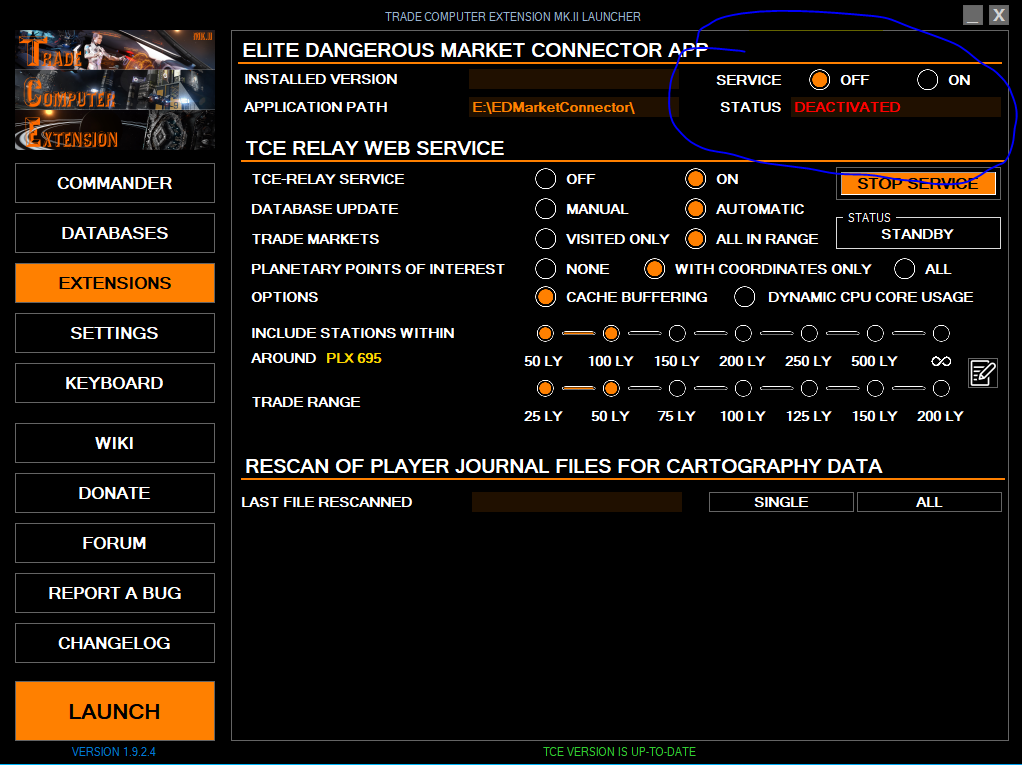Screen dimensions: 1022x765
Task: Set trade range to 50 LY
Action: [x=611, y=388]
